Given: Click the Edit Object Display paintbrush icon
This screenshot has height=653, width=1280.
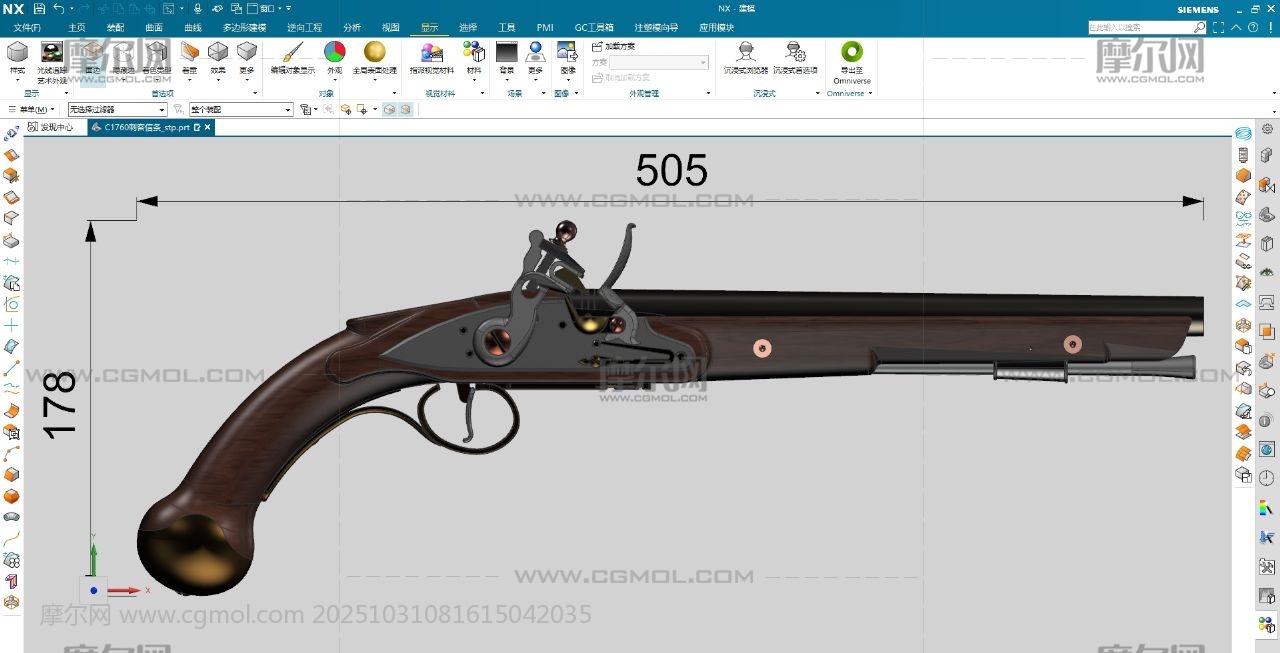Looking at the screenshot, I should pos(292,53).
